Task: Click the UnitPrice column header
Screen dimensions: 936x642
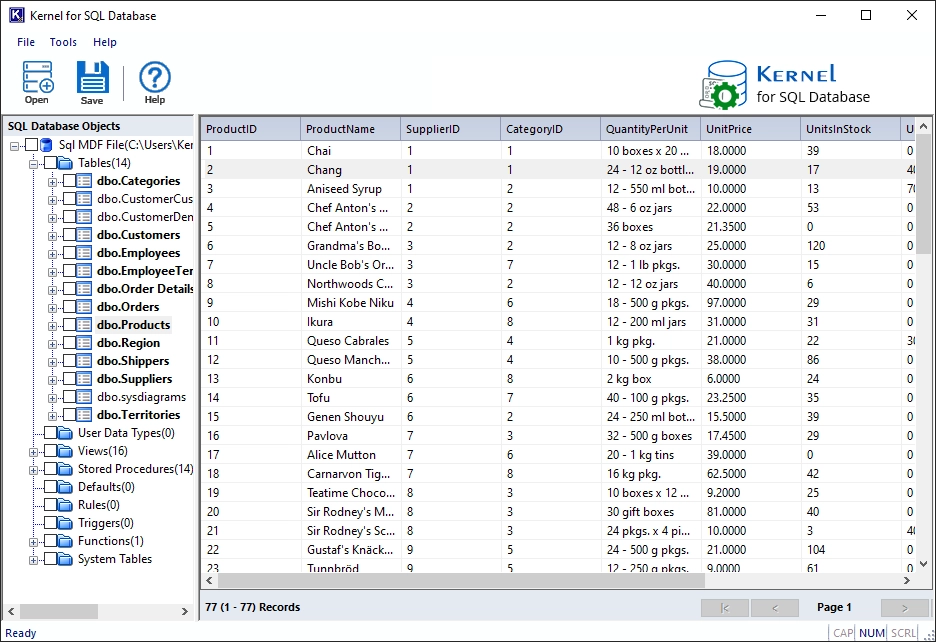Action: [750, 129]
